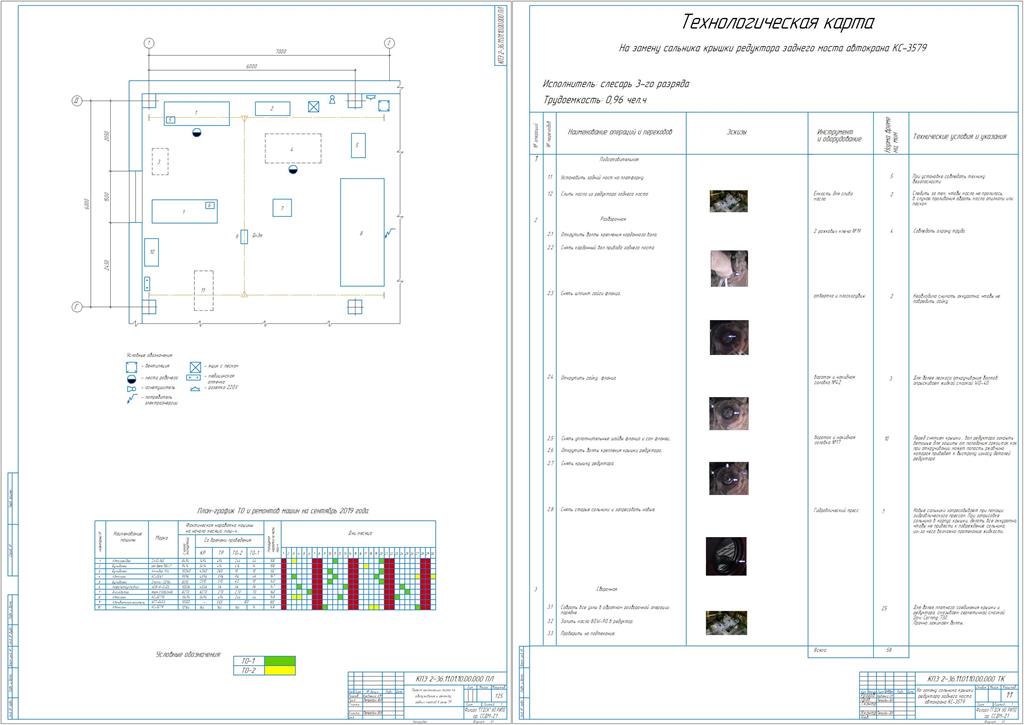Click the fire extinguisher symbol on the floor plan
The height and width of the screenshot is (725, 1024).
click(x=332, y=99)
